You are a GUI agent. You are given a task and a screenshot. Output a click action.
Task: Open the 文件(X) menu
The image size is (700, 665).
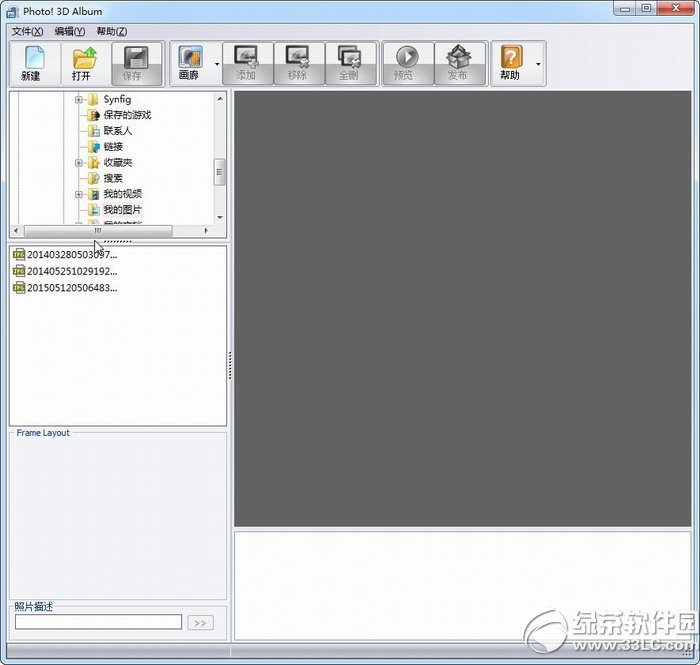click(27, 31)
